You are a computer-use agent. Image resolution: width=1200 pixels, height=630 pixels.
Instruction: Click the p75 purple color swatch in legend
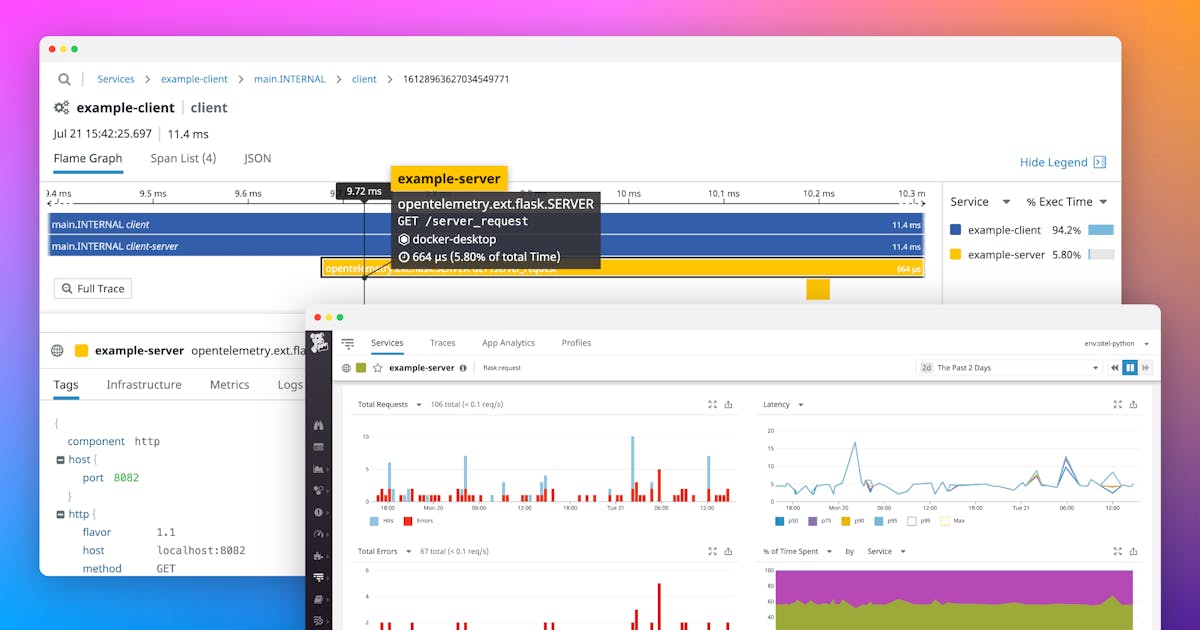[x=812, y=522]
